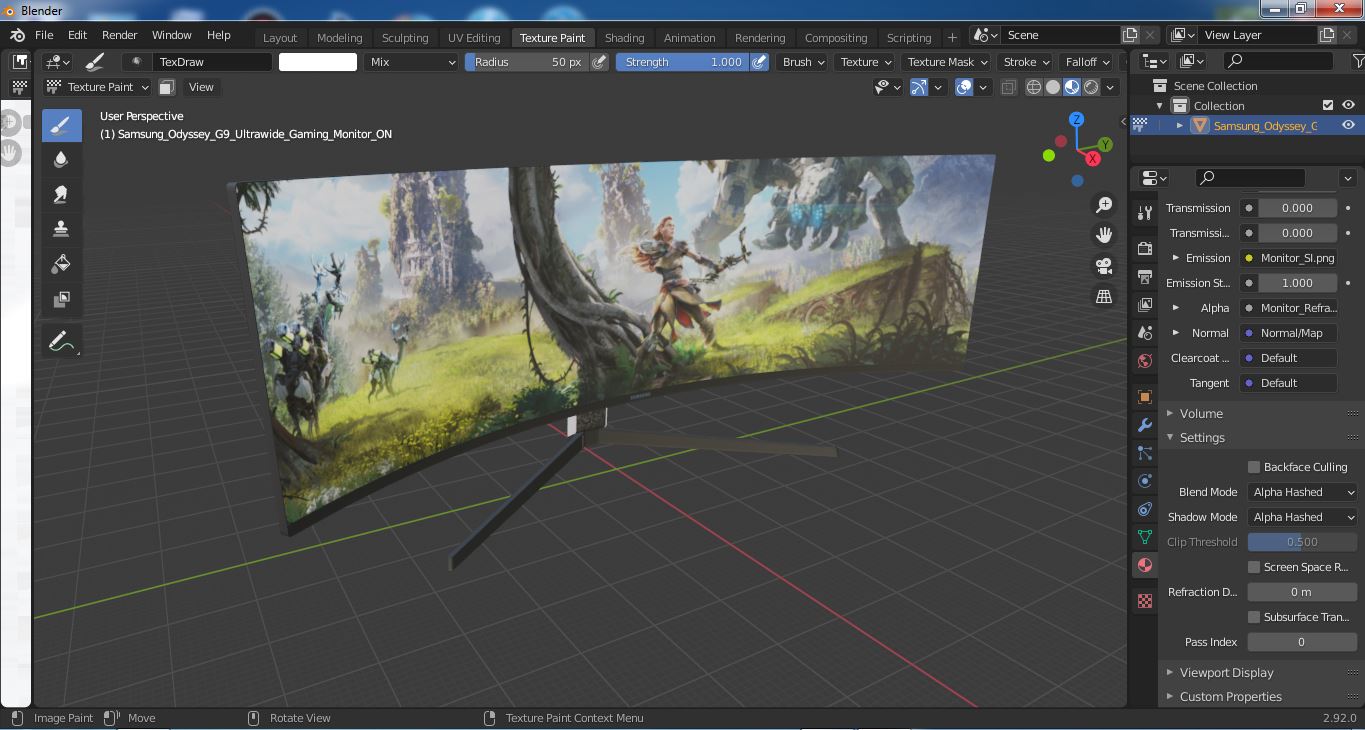Expand the Emission input triangle

(x=1176, y=258)
